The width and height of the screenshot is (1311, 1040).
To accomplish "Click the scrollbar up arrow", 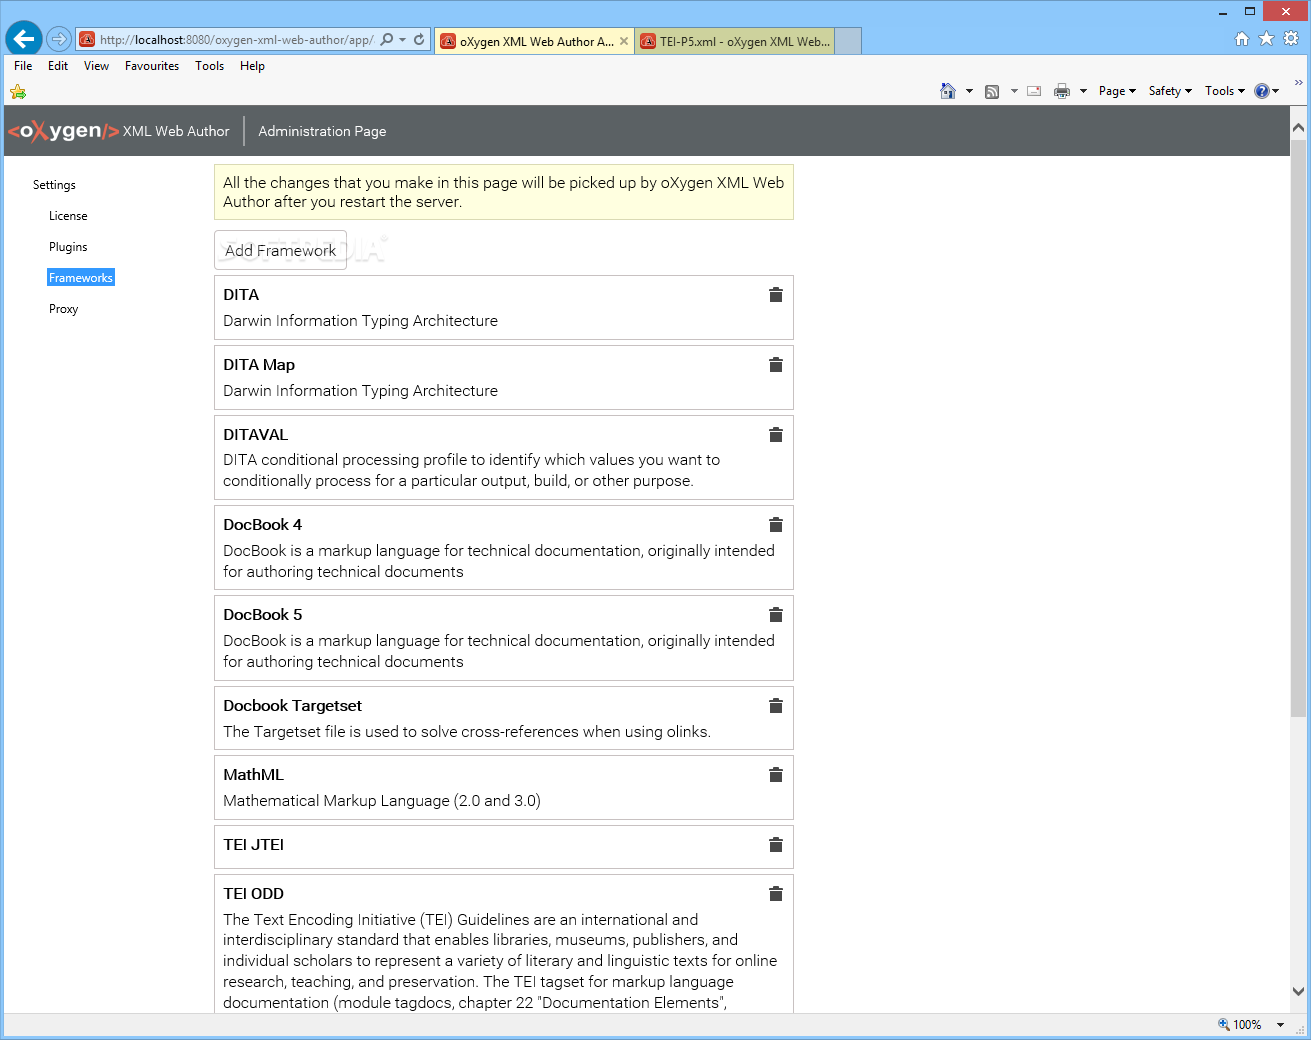I will click(x=1298, y=127).
